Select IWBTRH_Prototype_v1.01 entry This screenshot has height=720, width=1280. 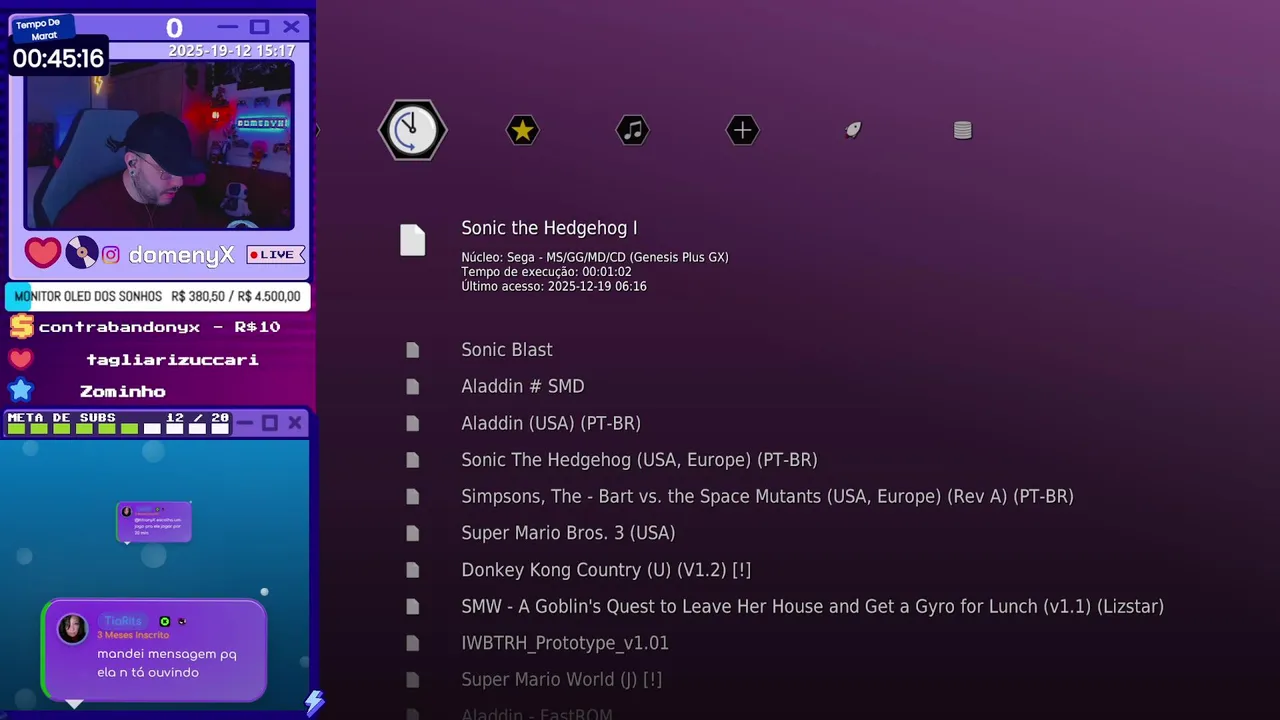(x=565, y=643)
